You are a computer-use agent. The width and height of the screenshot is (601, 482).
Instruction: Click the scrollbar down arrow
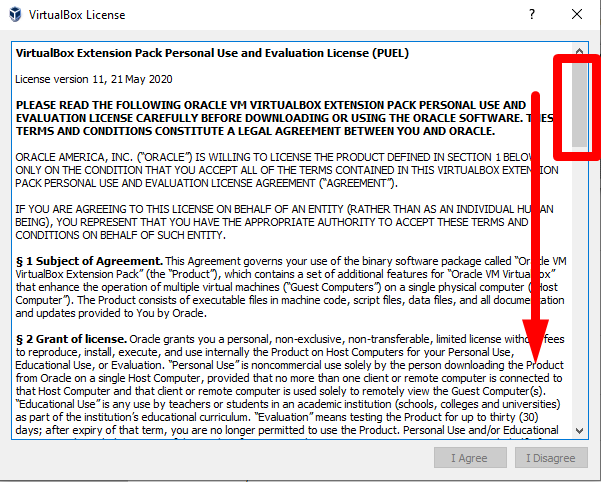pos(580,431)
